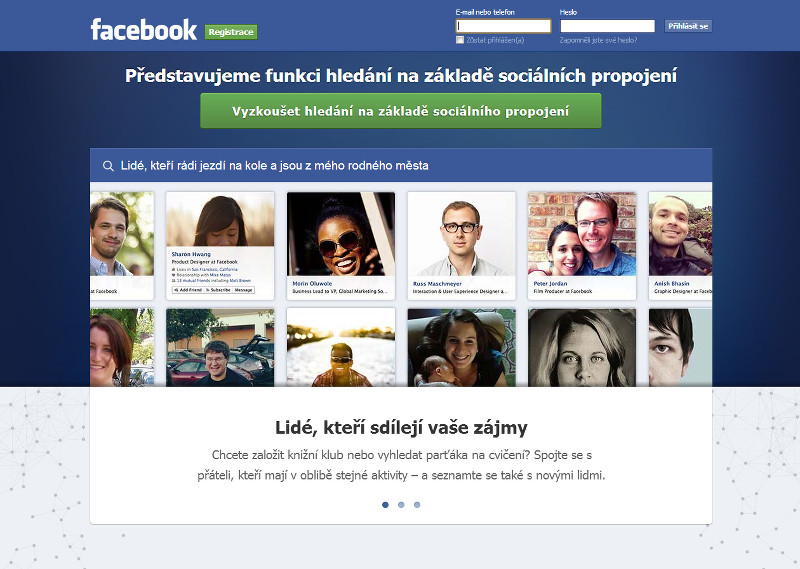Click 'Lives in San Francisco, California' text
The image size is (800, 569).
click(x=207, y=269)
